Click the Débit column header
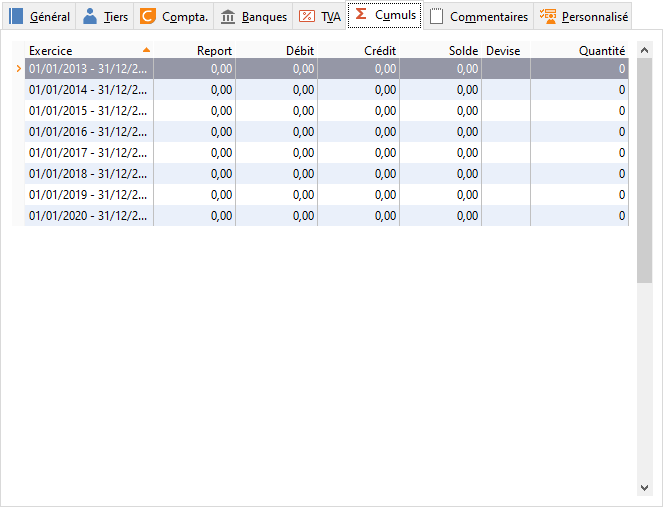 pos(277,51)
